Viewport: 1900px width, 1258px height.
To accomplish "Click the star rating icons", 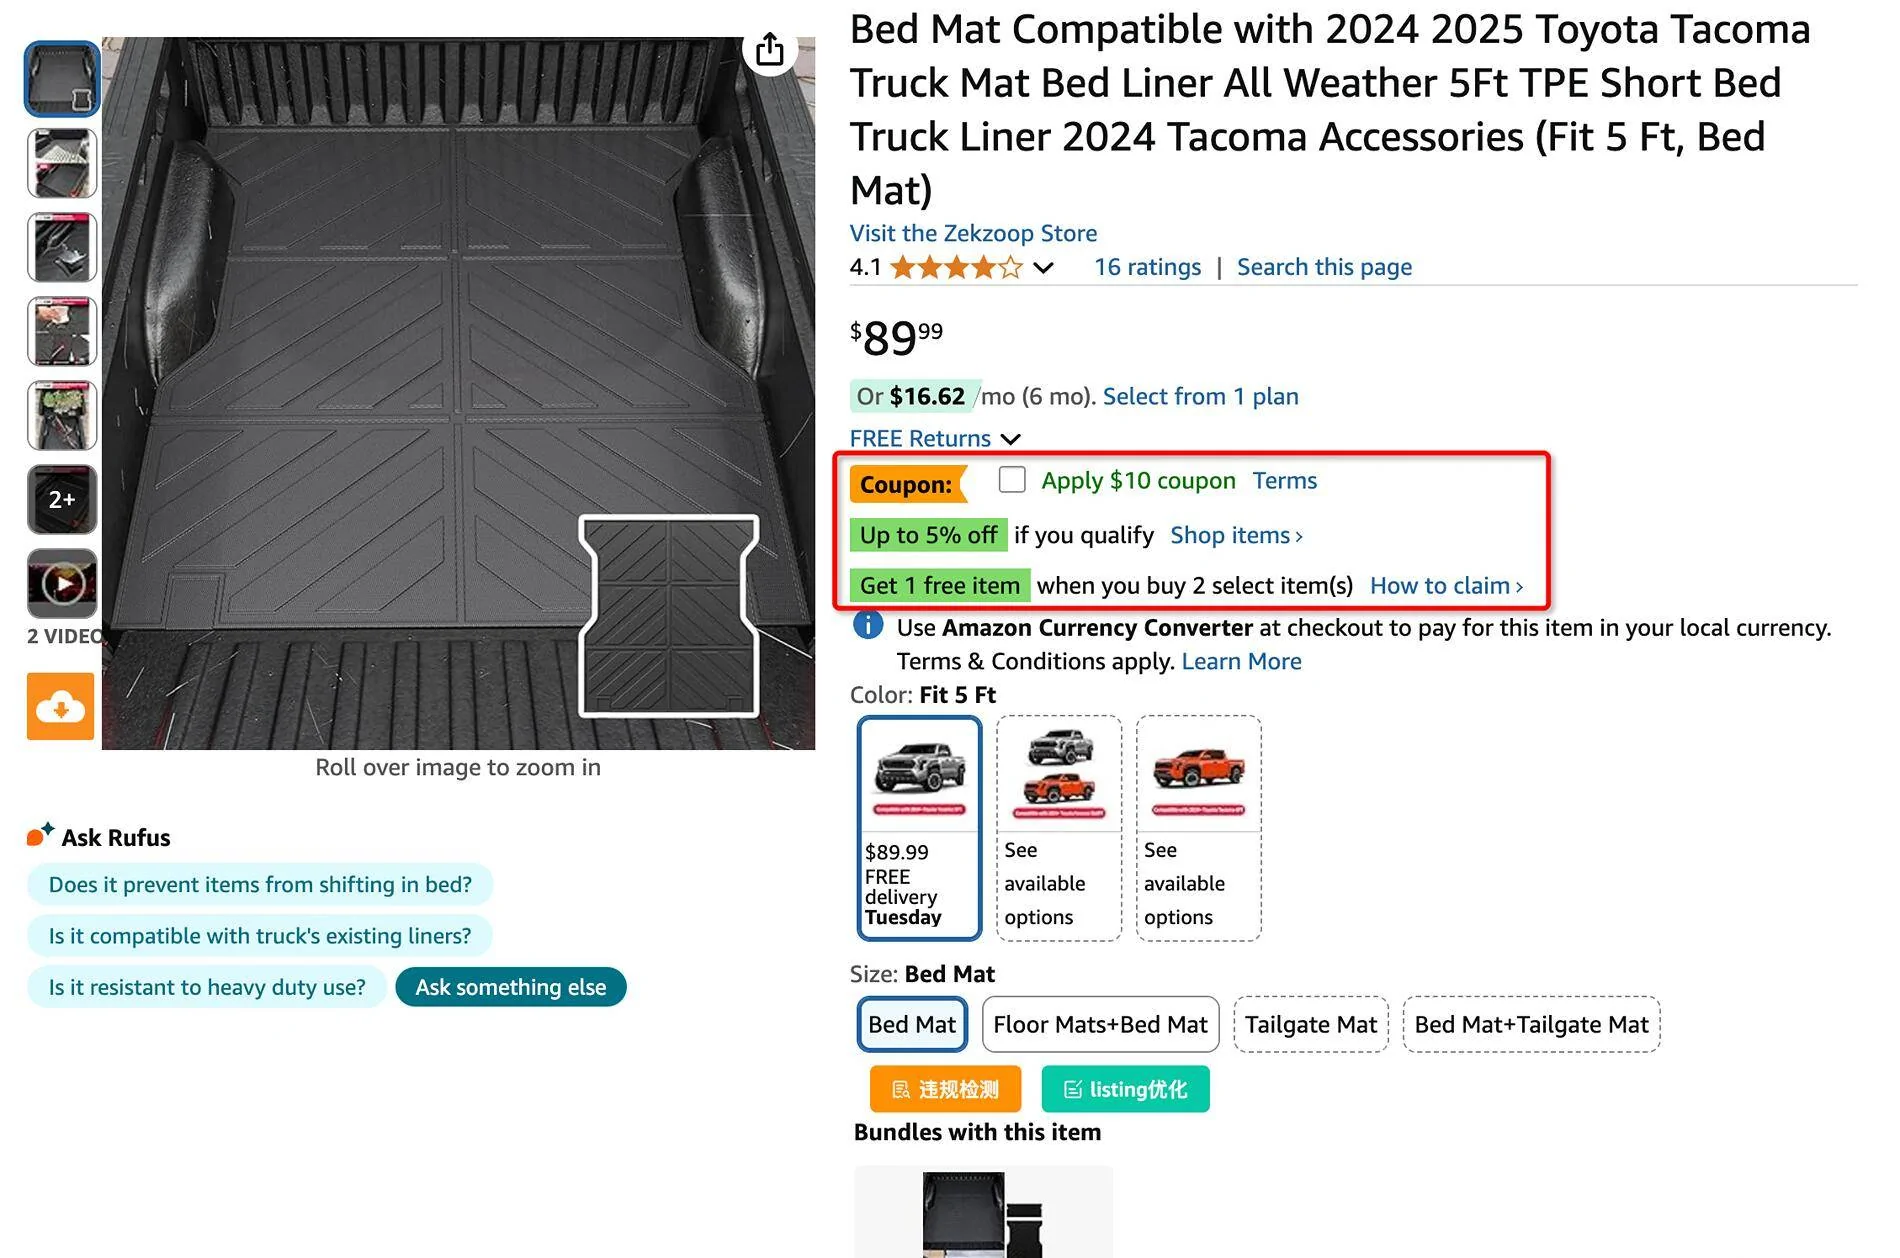I will pos(956,268).
